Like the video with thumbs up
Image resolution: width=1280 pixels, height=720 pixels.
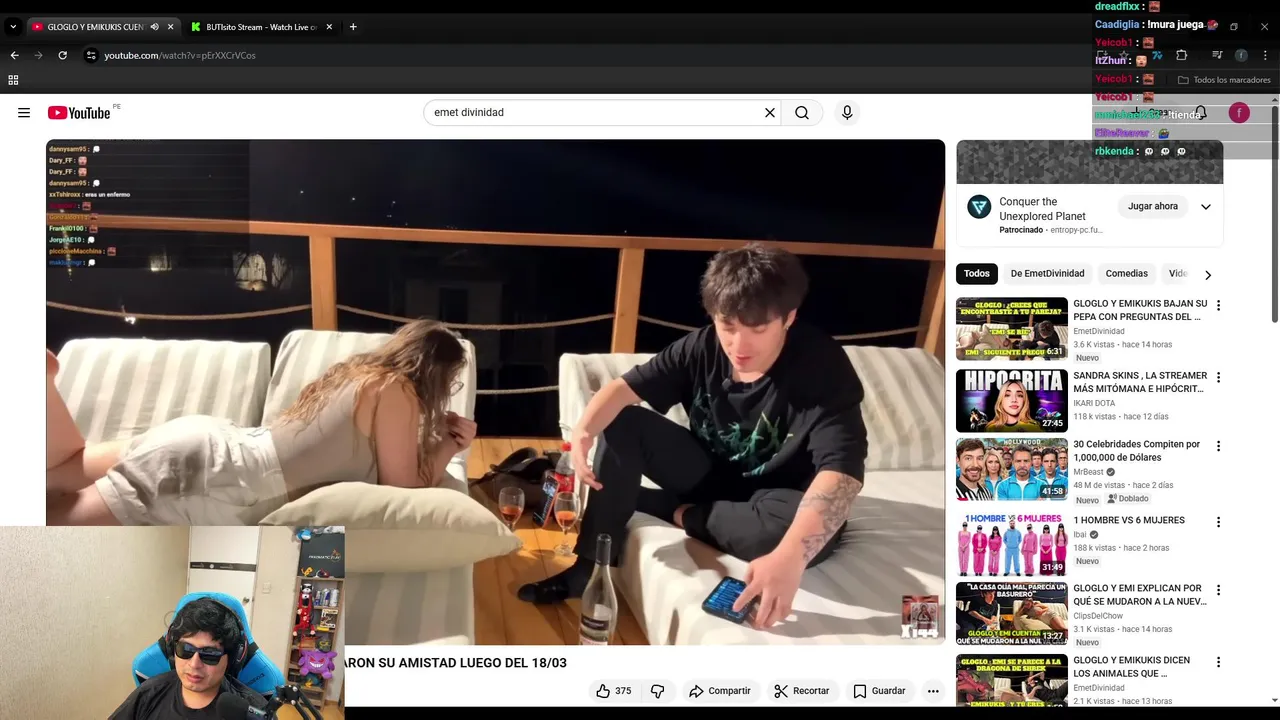click(x=613, y=691)
